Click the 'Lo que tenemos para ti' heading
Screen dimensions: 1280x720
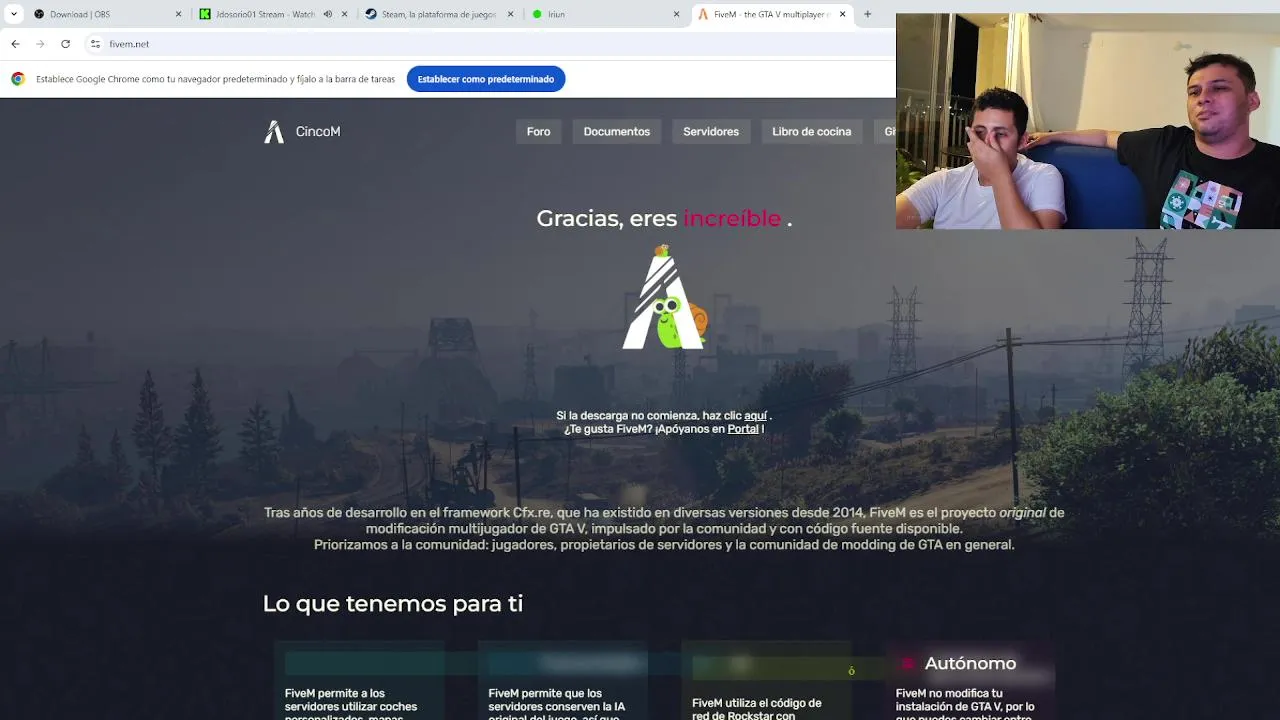(x=393, y=603)
